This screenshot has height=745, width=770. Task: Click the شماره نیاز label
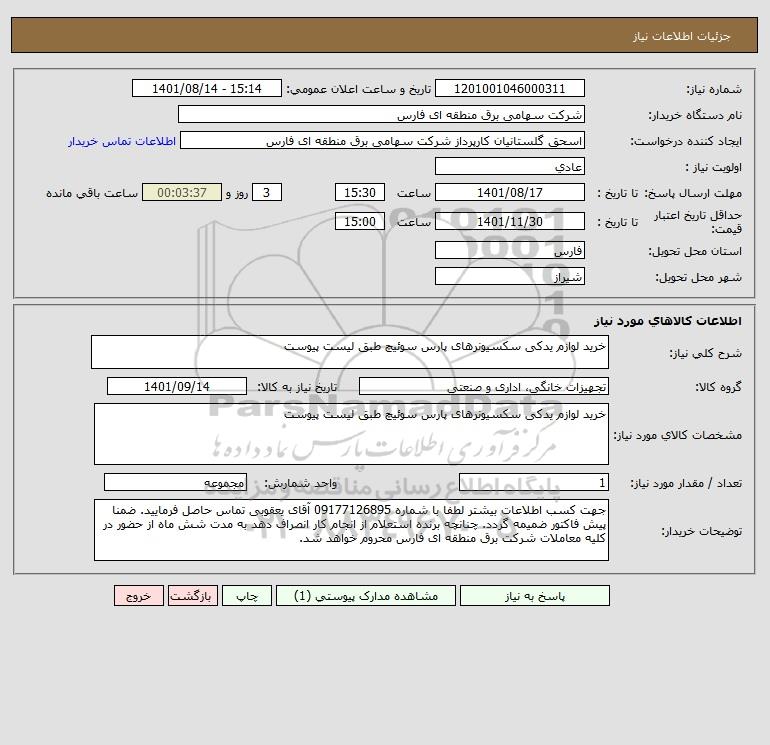pyautogui.click(x=714, y=89)
